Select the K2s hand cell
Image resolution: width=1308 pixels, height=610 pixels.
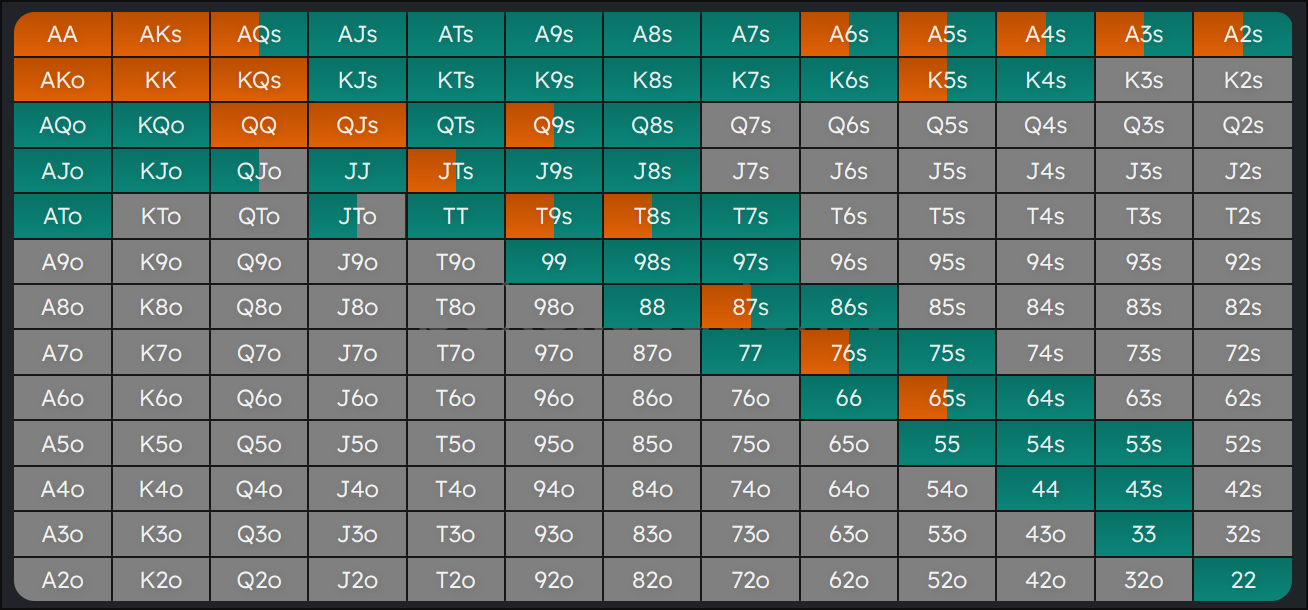1243,81
